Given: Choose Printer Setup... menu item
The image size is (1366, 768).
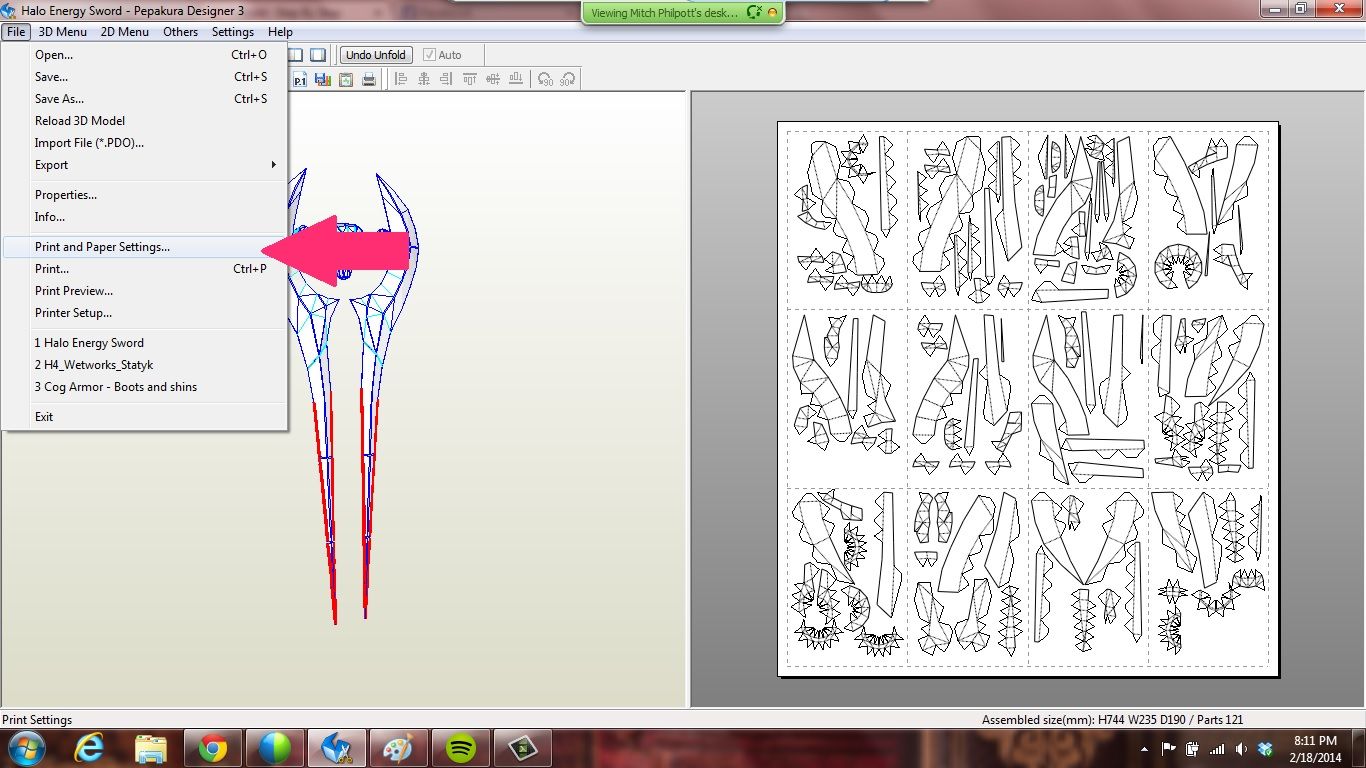Looking at the screenshot, I should [x=145, y=313].
